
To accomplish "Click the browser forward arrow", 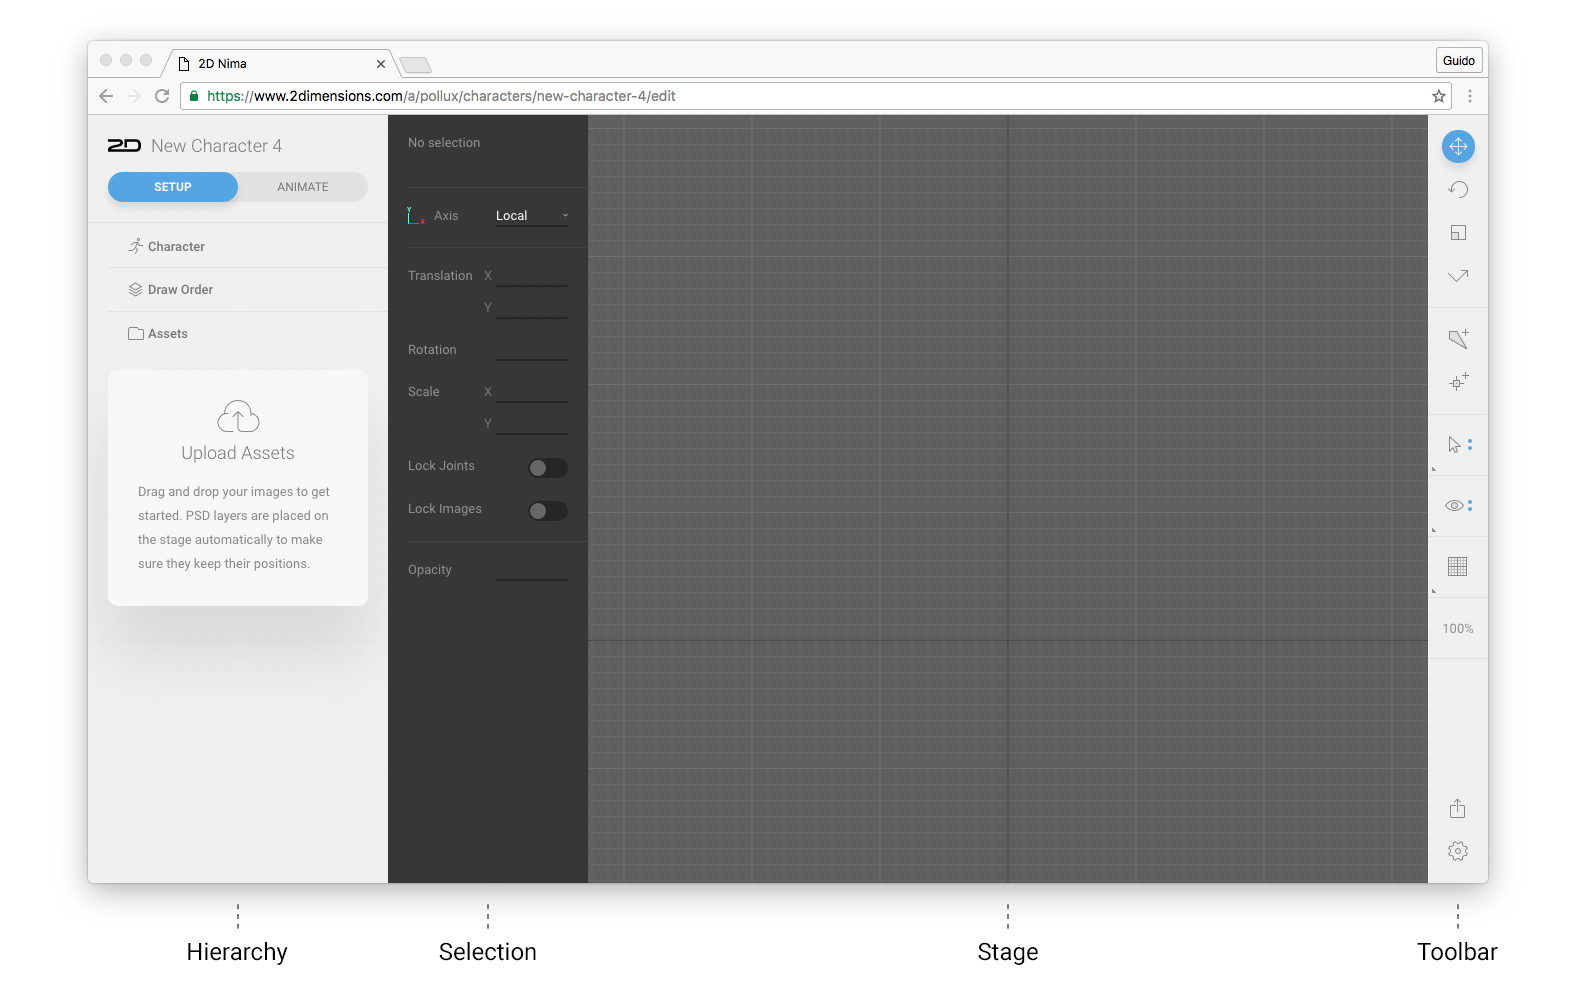I will click(x=134, y=96).
